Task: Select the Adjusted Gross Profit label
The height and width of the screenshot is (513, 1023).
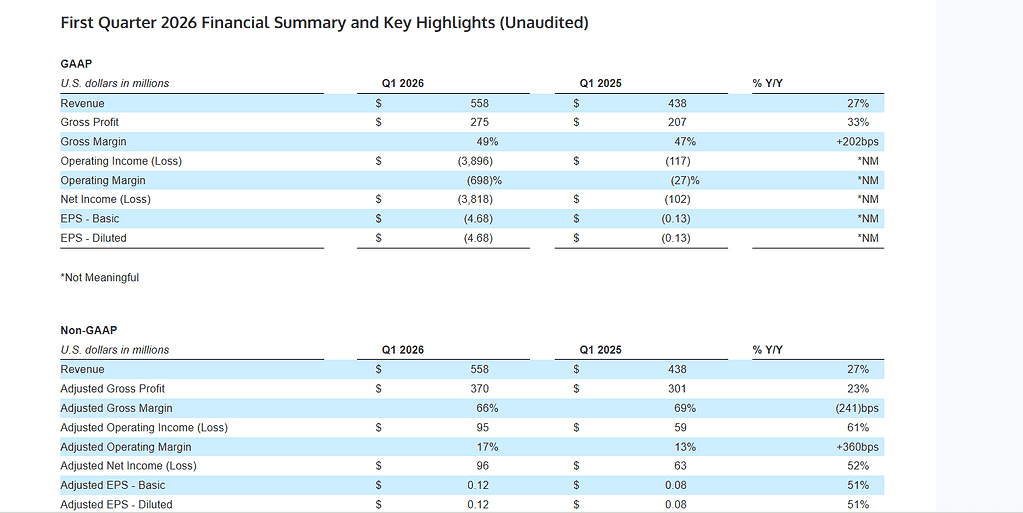Action: pos(112,388)
